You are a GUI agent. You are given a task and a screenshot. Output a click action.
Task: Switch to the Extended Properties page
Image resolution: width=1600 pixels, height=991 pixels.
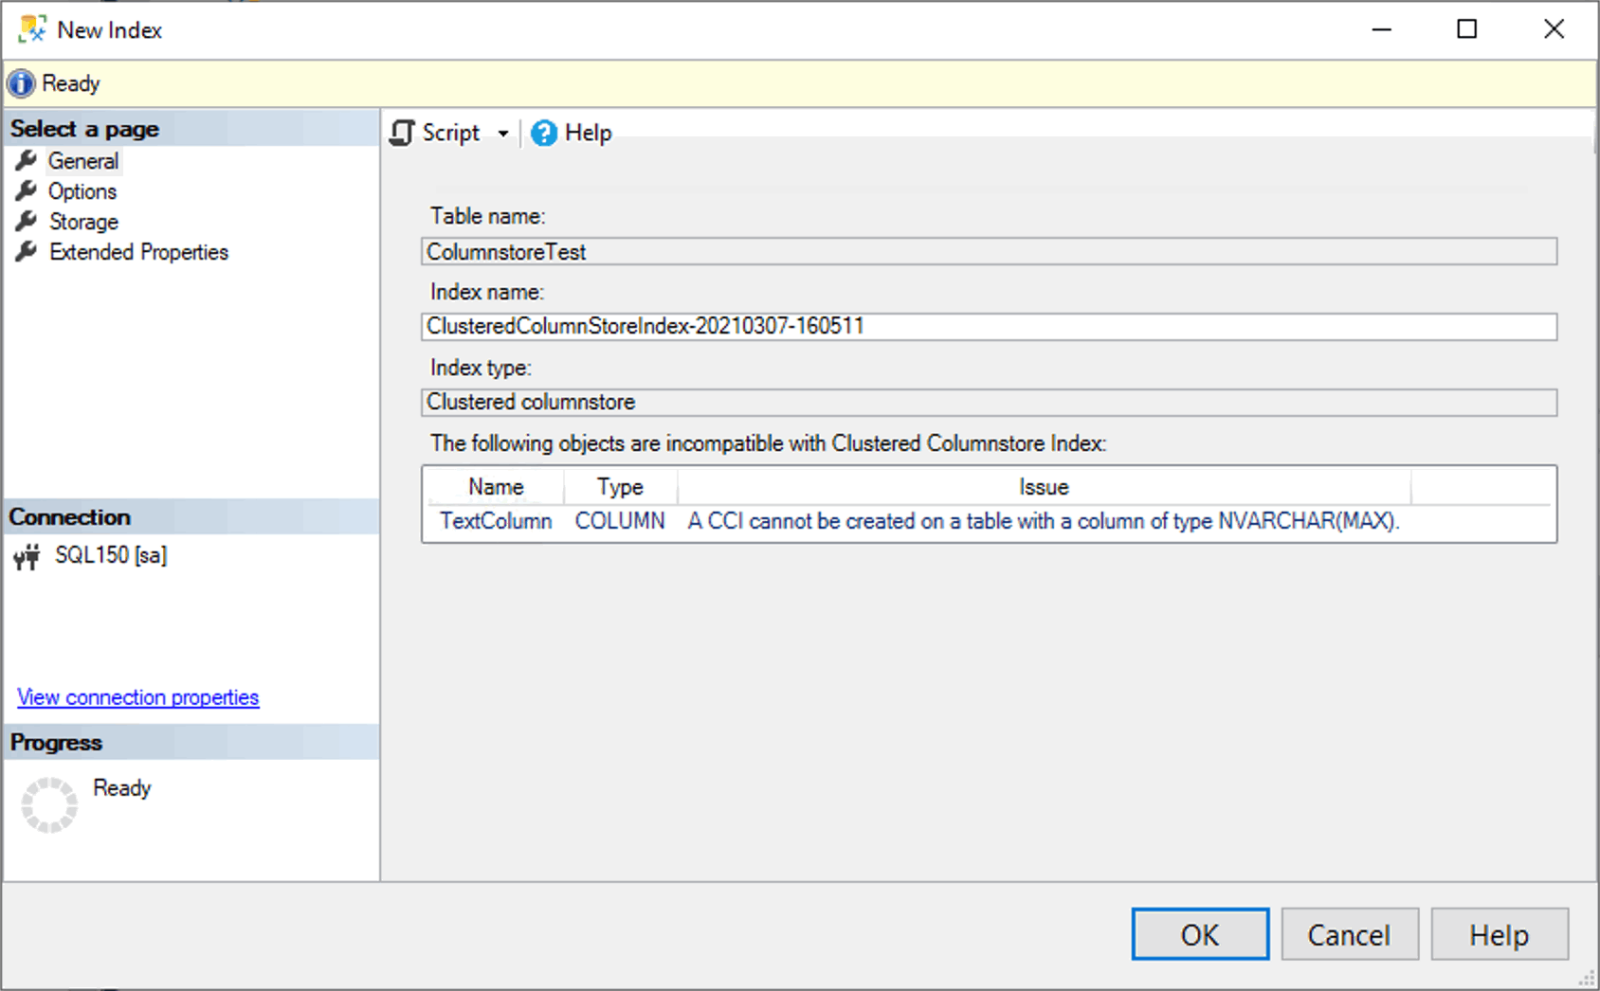[138, 252]
